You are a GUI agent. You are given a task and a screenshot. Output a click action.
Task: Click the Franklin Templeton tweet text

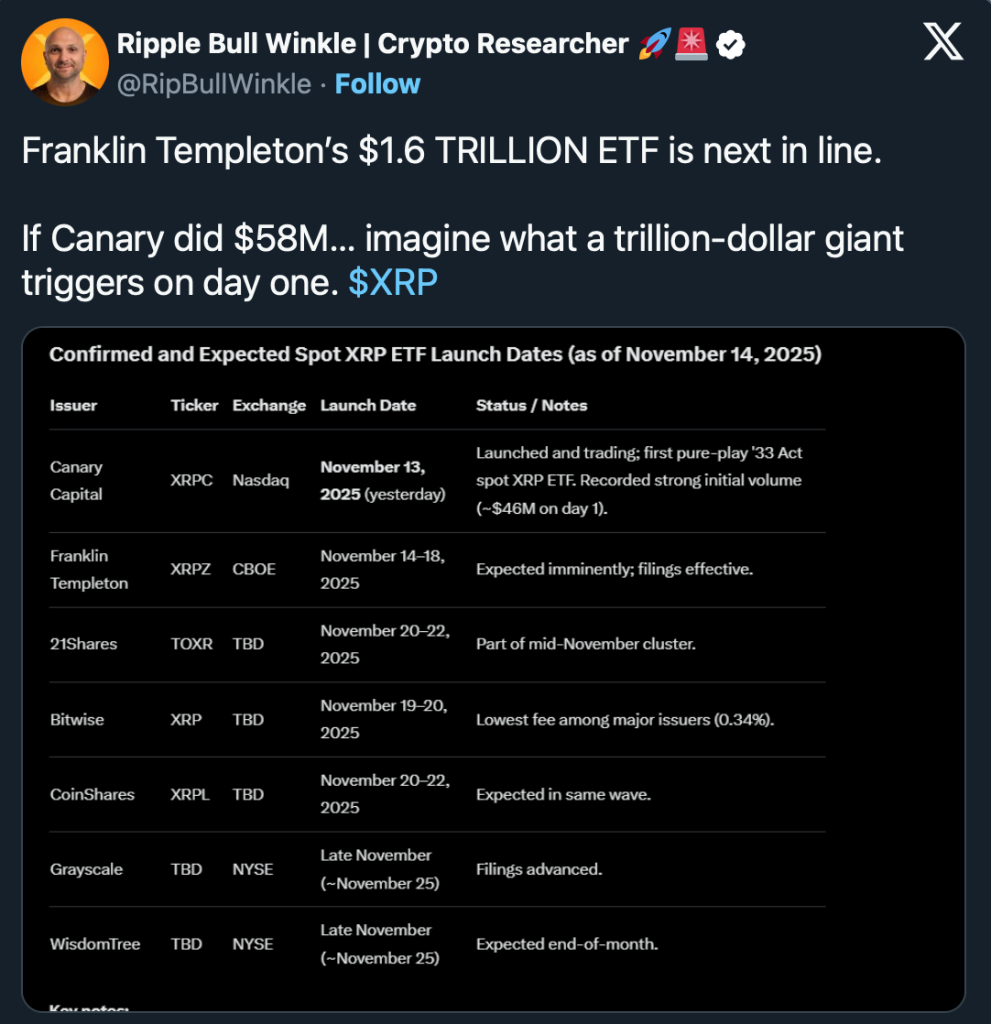(451, 152)
